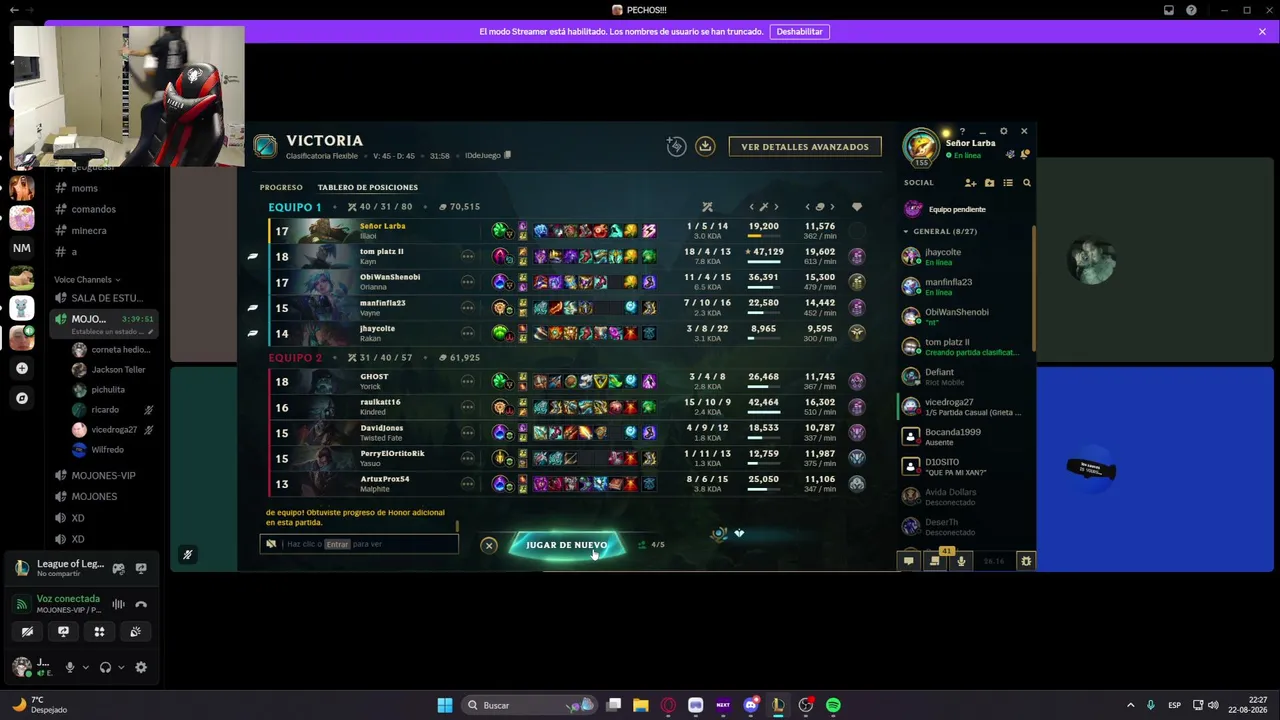Screen dimensions: 1280x720
Task: Add a new Discord server
Action: pyautogui.click(x=22, y=368)
